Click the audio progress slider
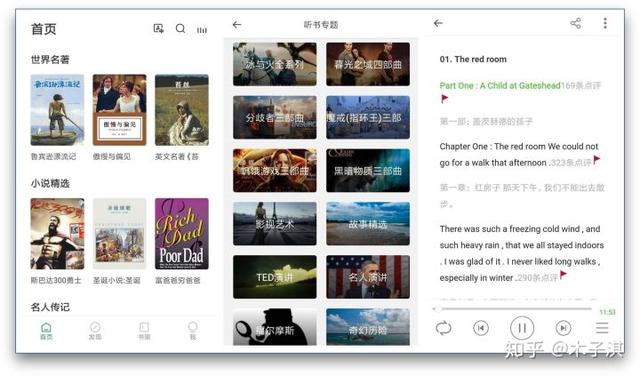640x376 pixels. 512,309
